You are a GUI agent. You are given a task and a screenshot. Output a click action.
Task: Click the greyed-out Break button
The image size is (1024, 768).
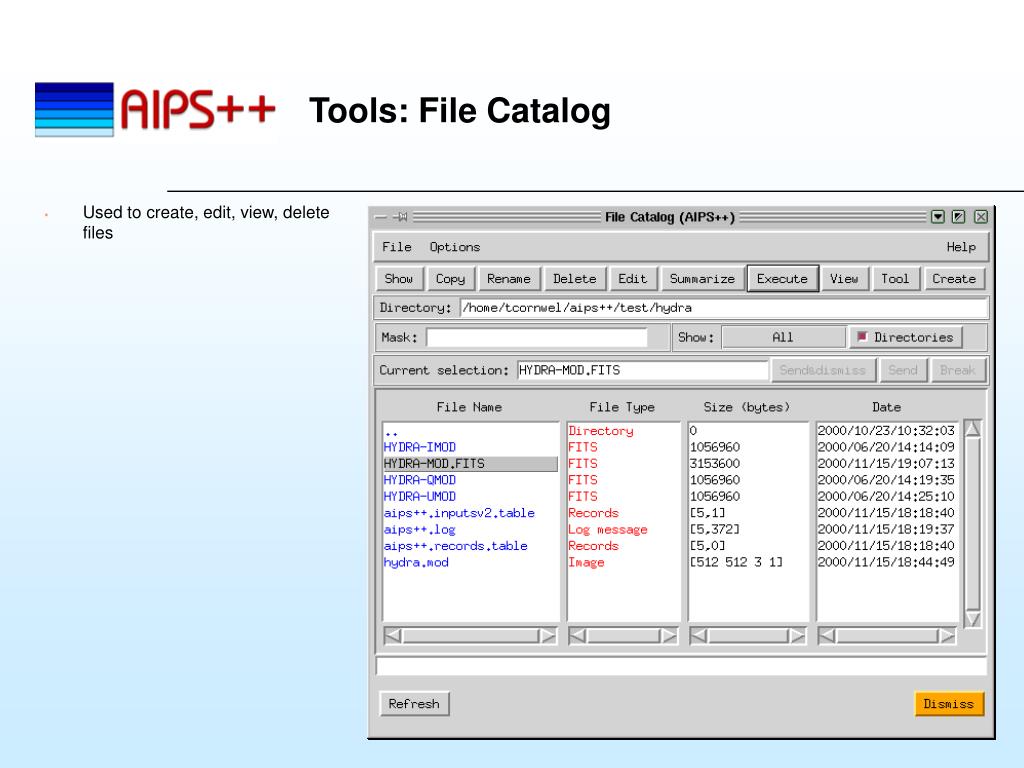957,370
